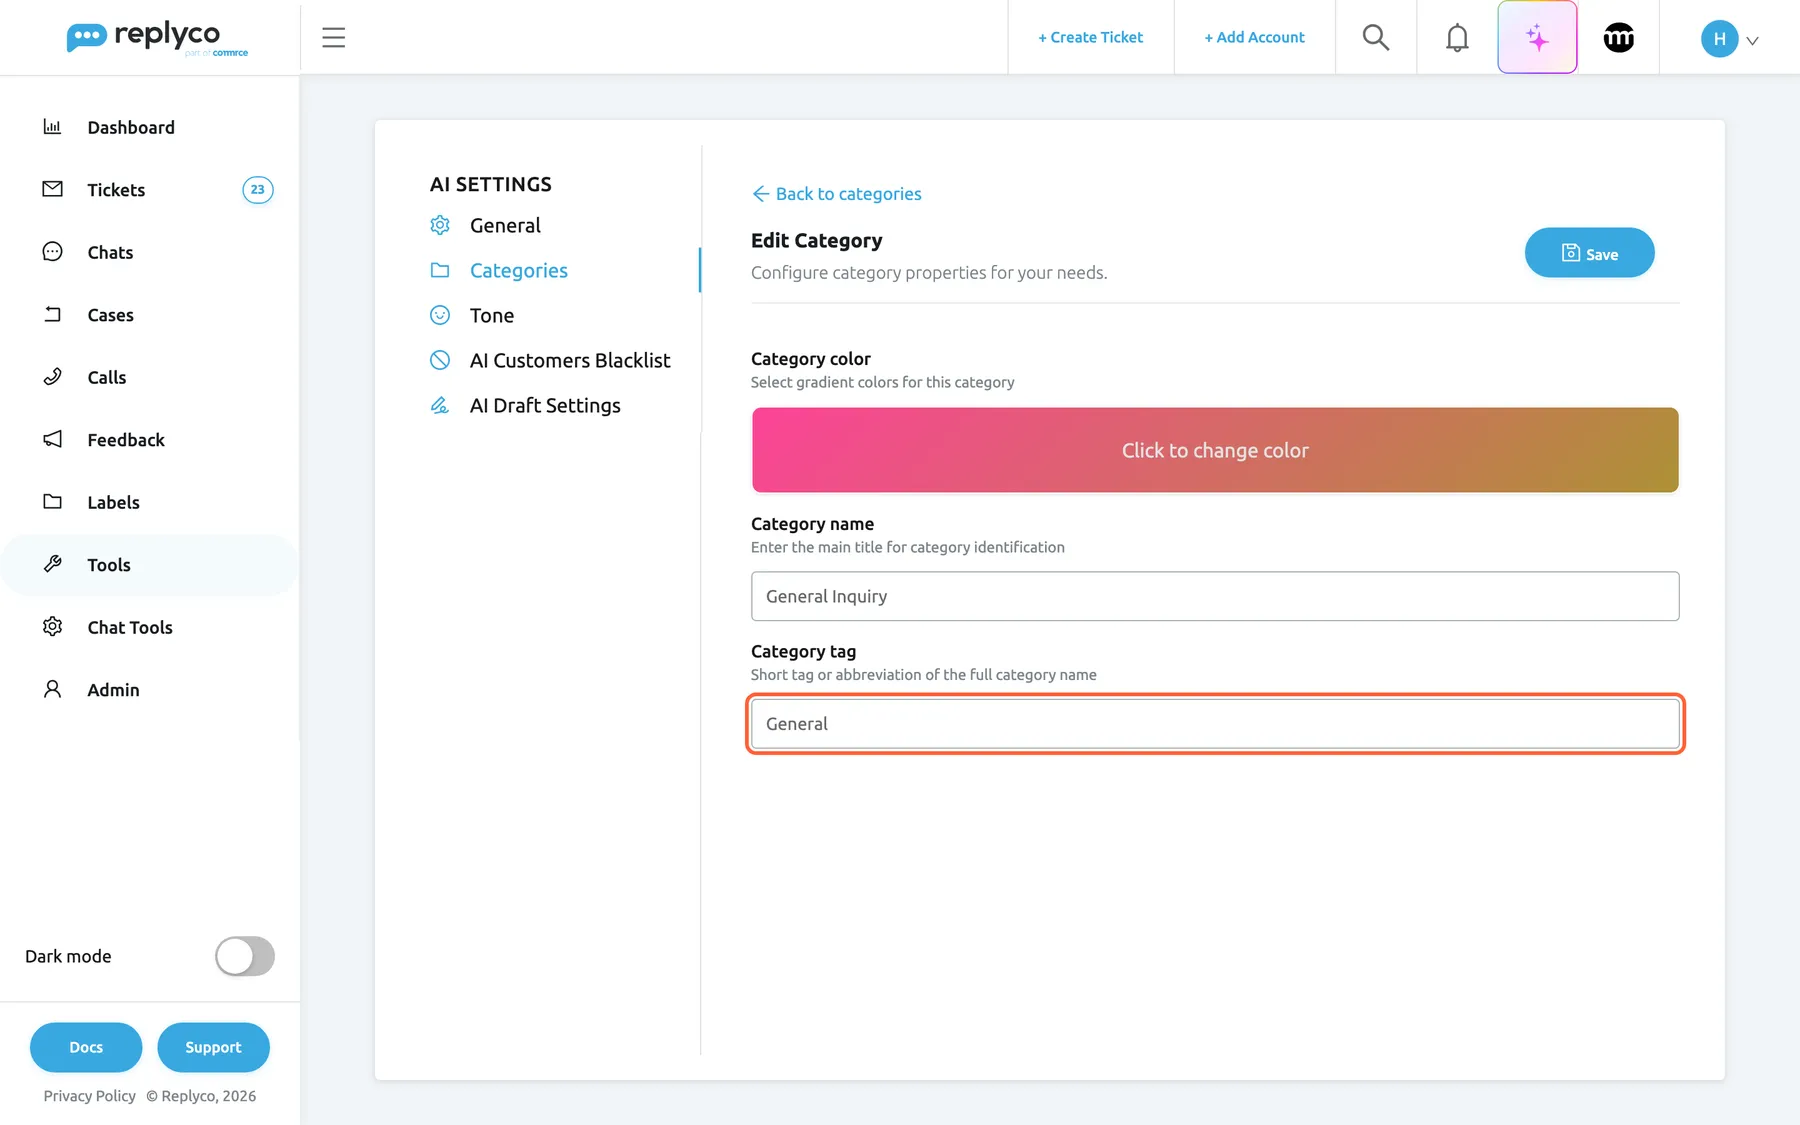The width and height of the screenshot is (1800, 1125).
Task: Open the AI sparkle assistant icon
Action: point(1537,38)
